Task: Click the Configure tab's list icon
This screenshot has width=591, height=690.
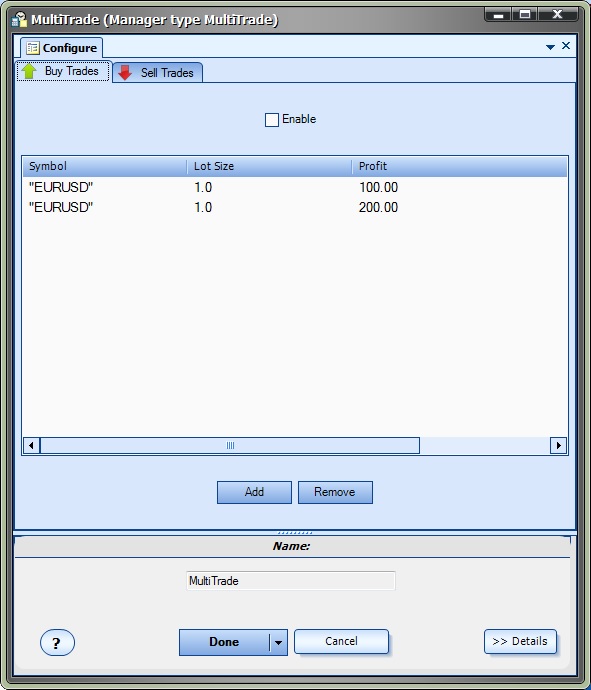Action: [33, 48]
